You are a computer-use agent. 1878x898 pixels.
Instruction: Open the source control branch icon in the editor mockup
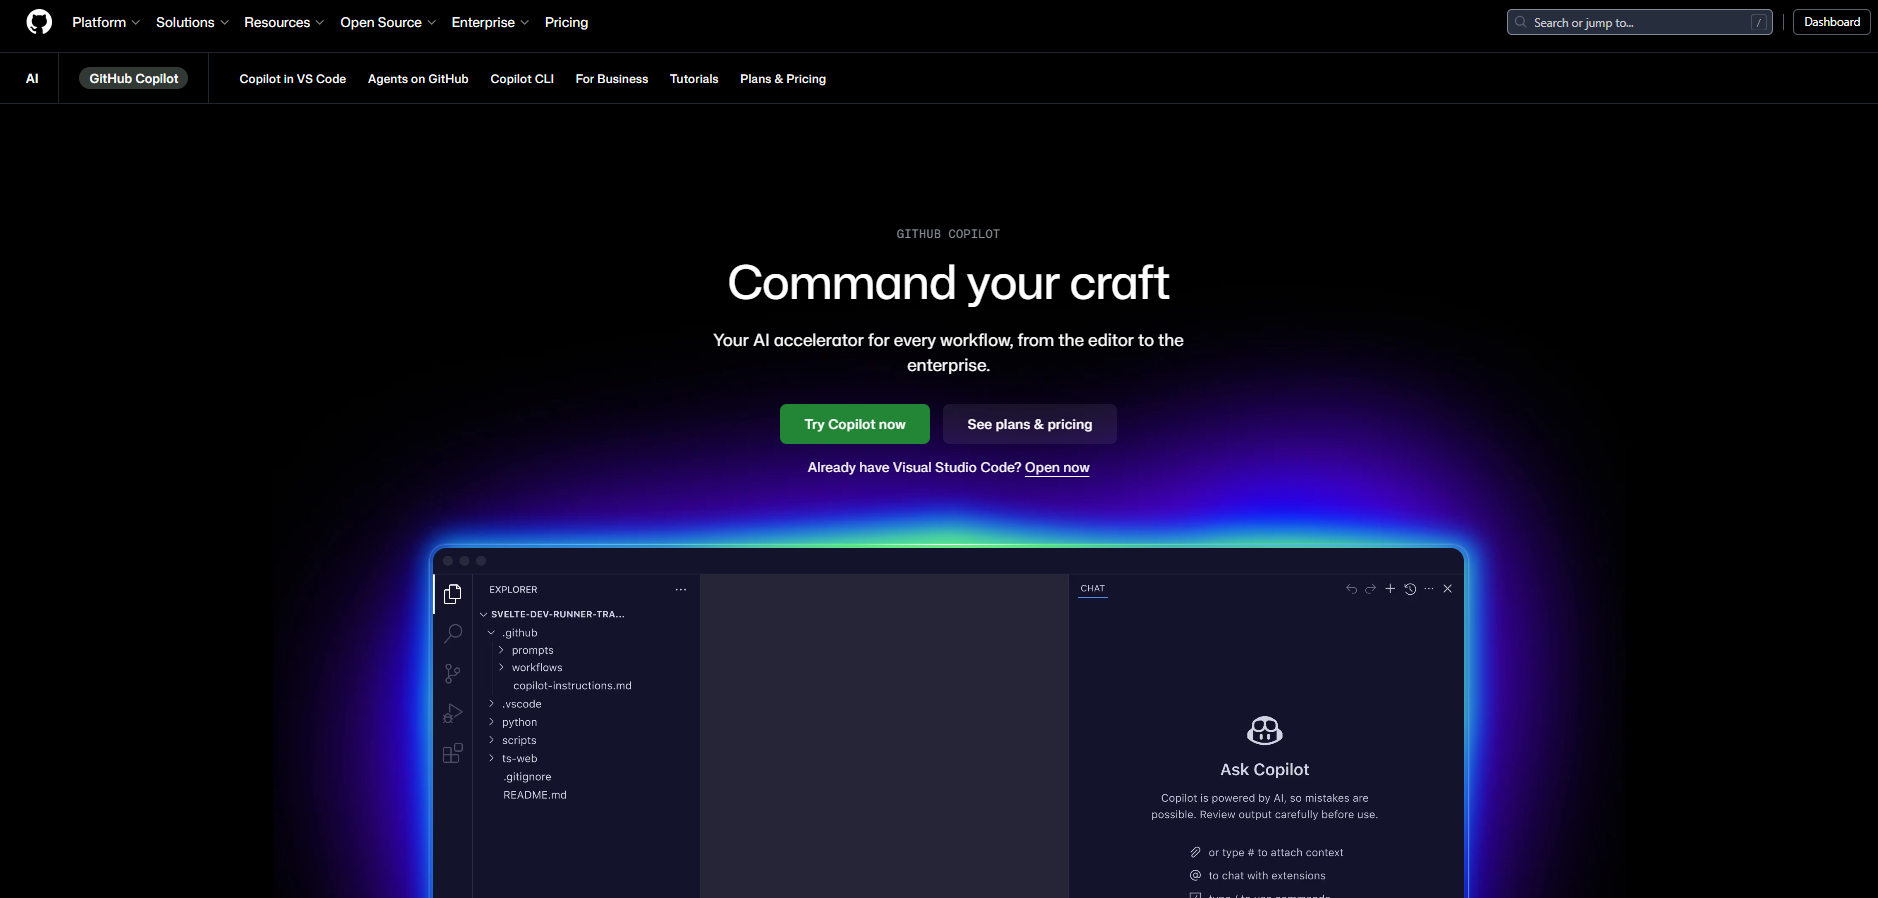[x=453, y=673]
